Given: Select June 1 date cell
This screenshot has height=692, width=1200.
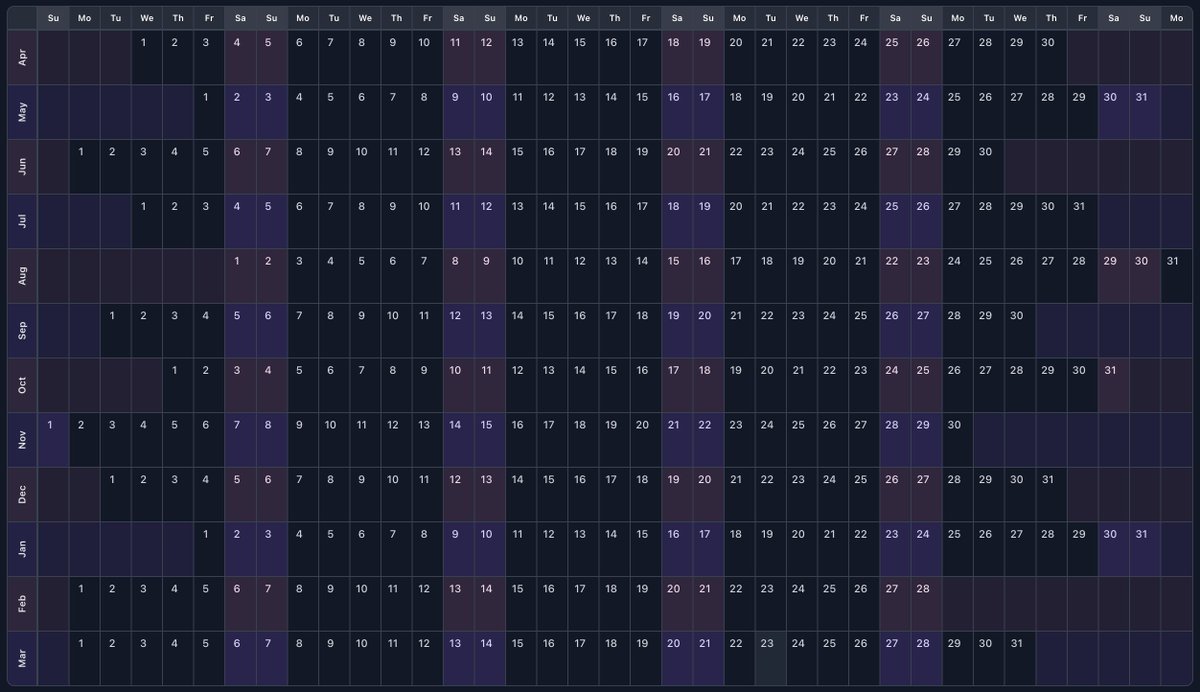Looking at the screenshot, I should point(85,167).
